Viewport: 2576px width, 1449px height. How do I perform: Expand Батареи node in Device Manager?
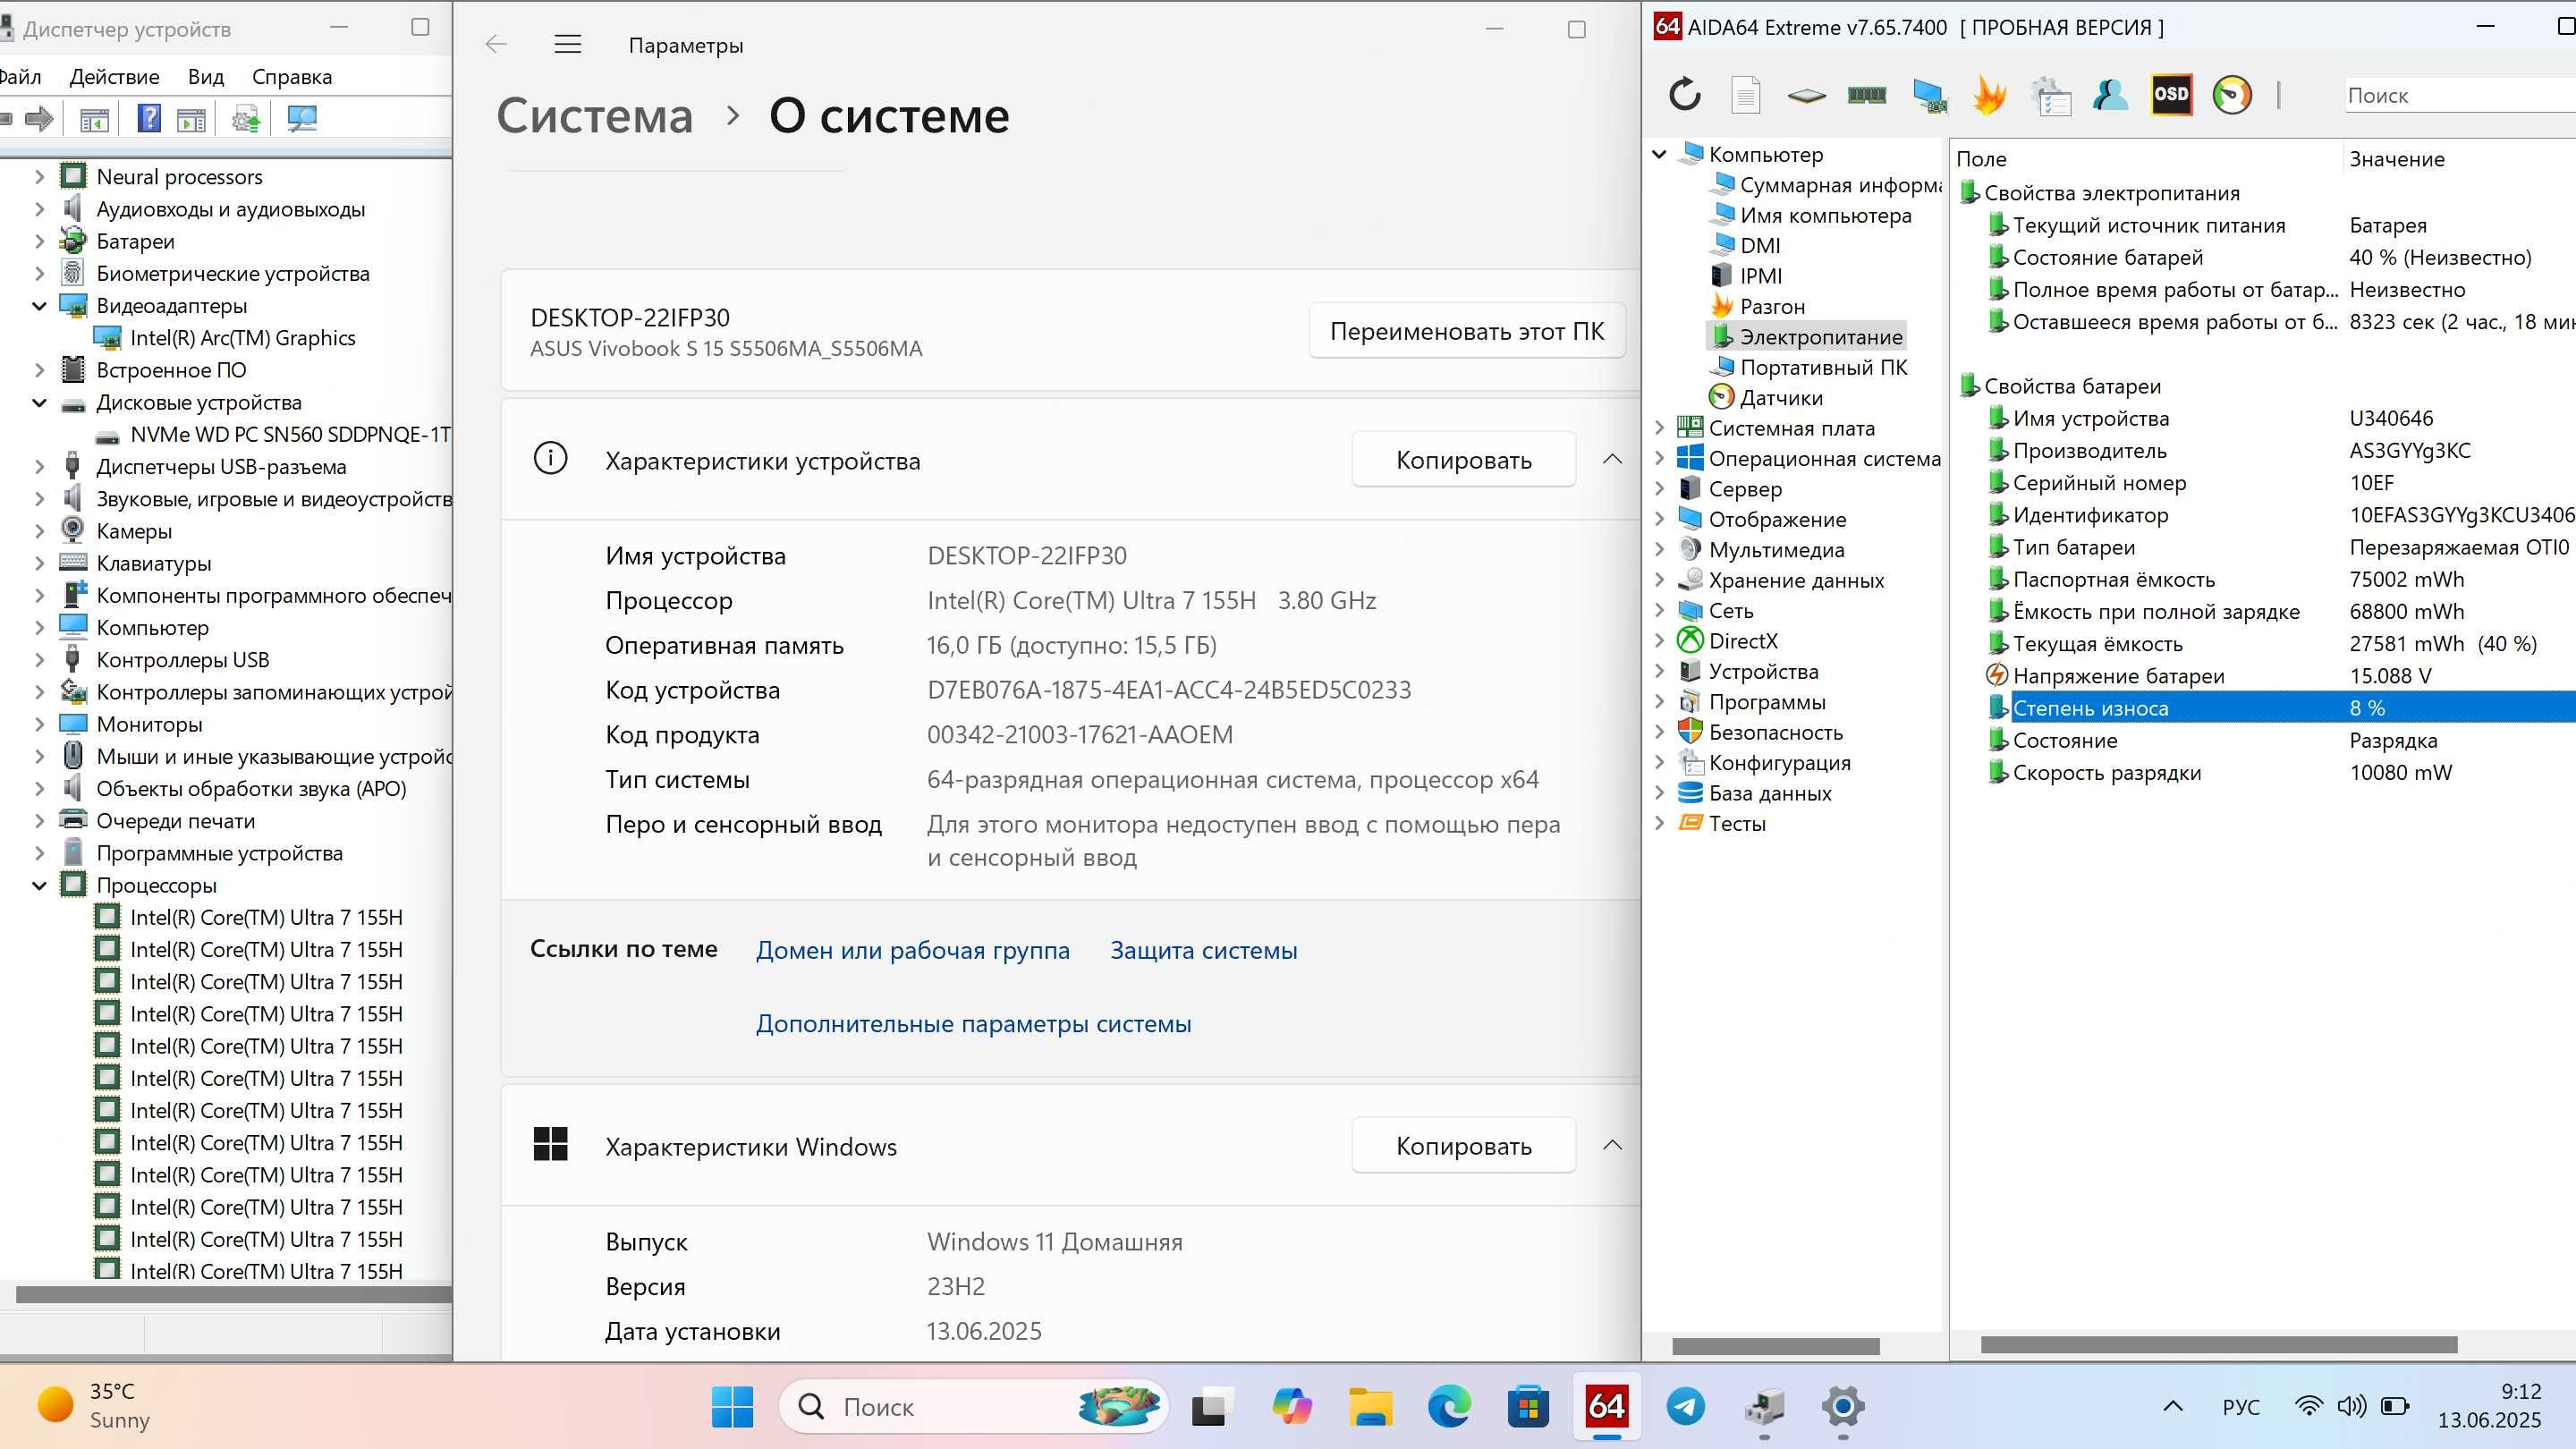tap(39, 241)
